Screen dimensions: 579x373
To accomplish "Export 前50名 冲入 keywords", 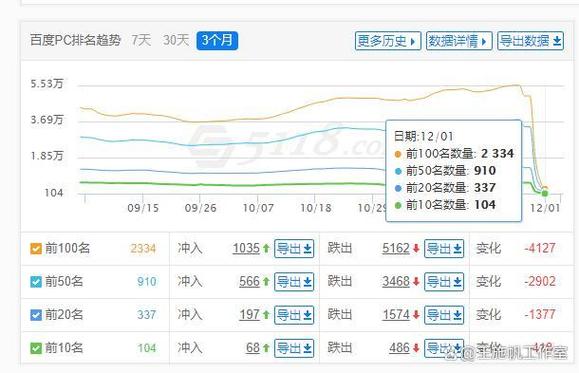I will click(294, 282).
